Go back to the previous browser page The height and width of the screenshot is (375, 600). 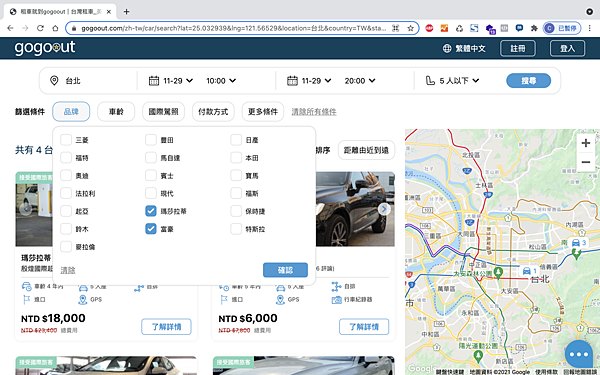pyautogui.click(x=10, y=28)
